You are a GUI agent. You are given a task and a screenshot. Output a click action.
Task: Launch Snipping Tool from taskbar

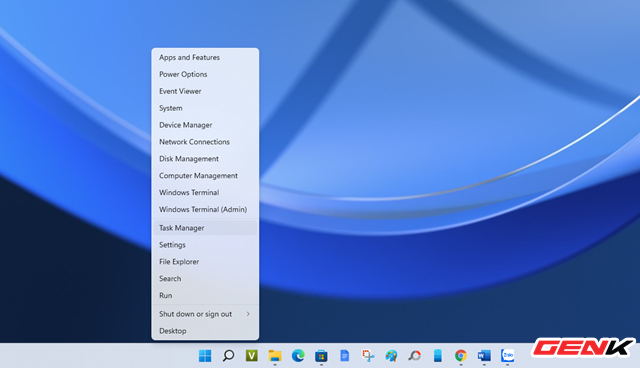368,356
